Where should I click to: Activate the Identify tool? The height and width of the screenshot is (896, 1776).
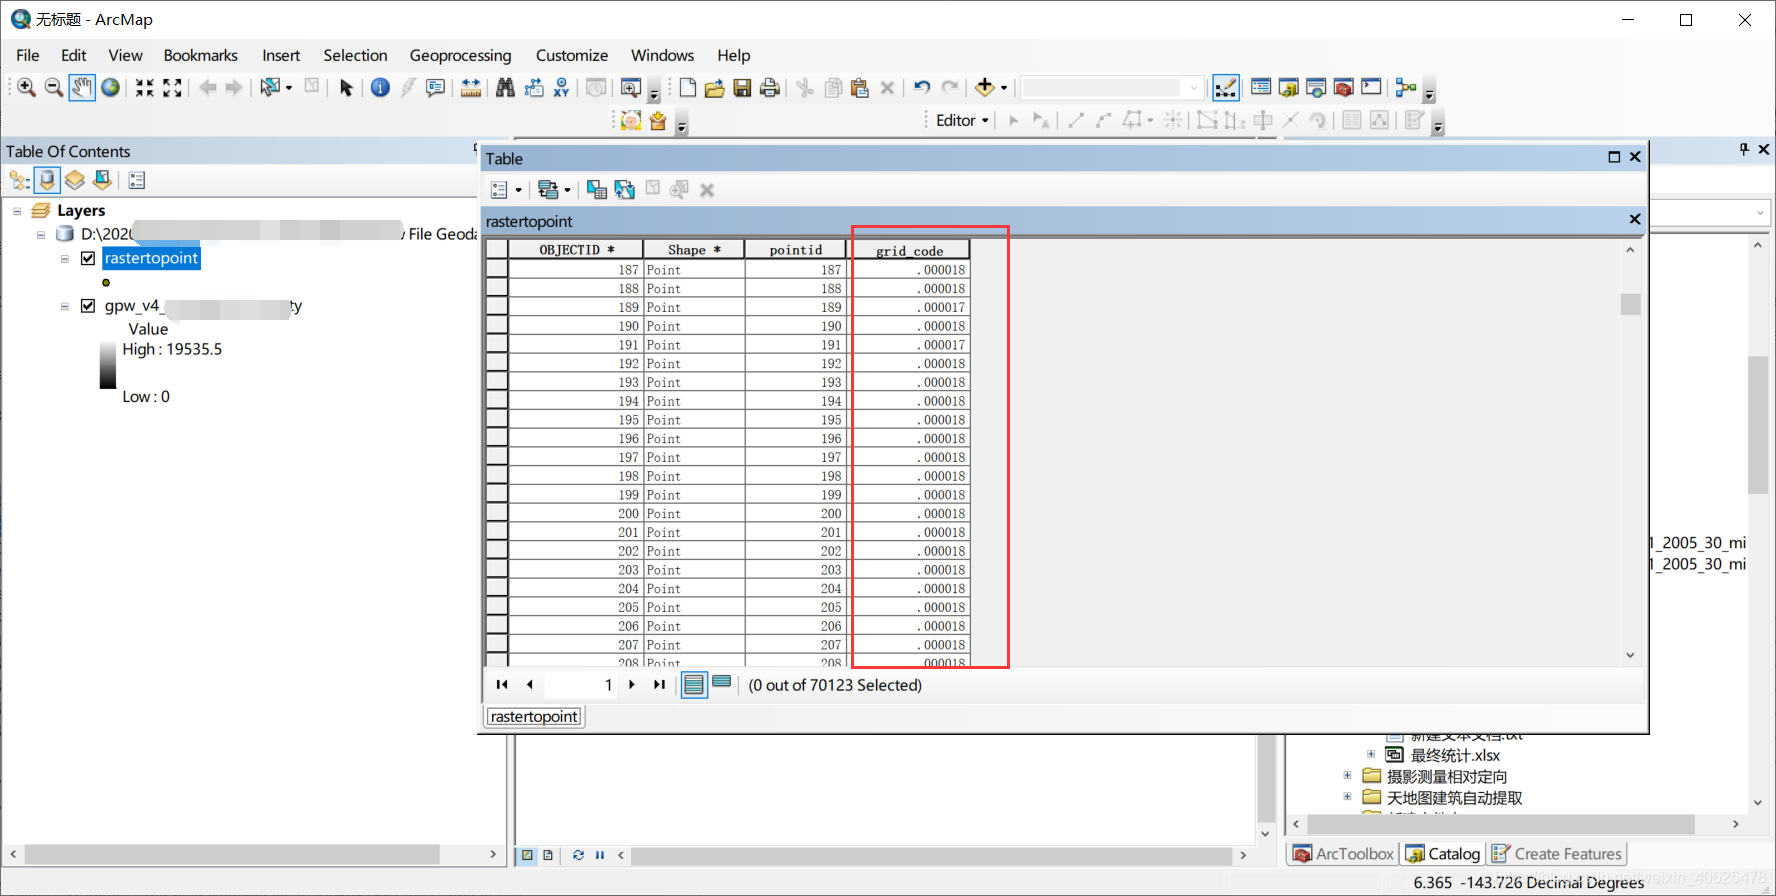tap(380, 88)
